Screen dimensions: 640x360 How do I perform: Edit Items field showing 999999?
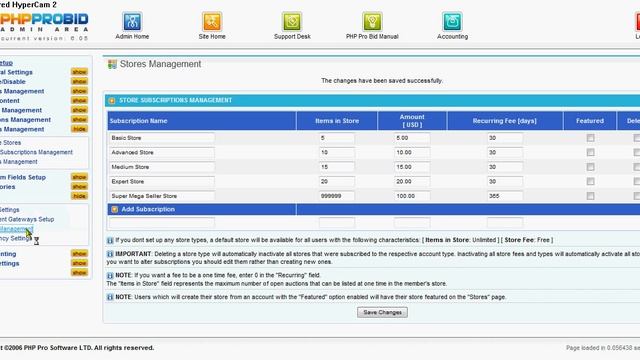(x=337, y=196)
